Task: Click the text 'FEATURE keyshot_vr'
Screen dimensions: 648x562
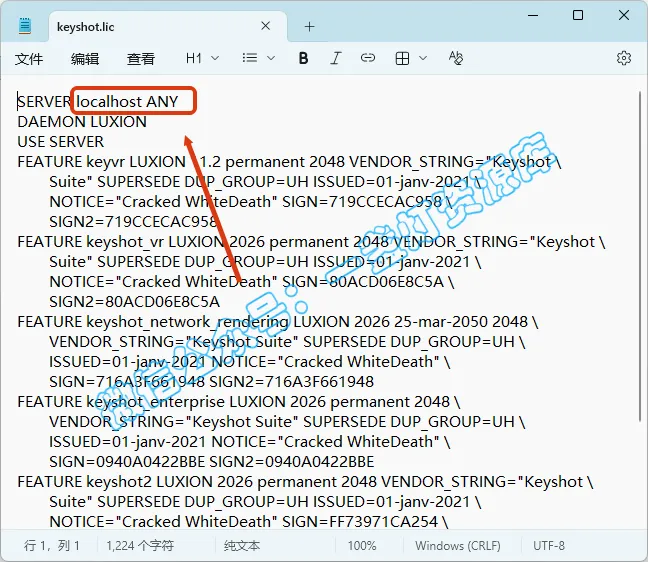Action: click(x=91, y=242)
